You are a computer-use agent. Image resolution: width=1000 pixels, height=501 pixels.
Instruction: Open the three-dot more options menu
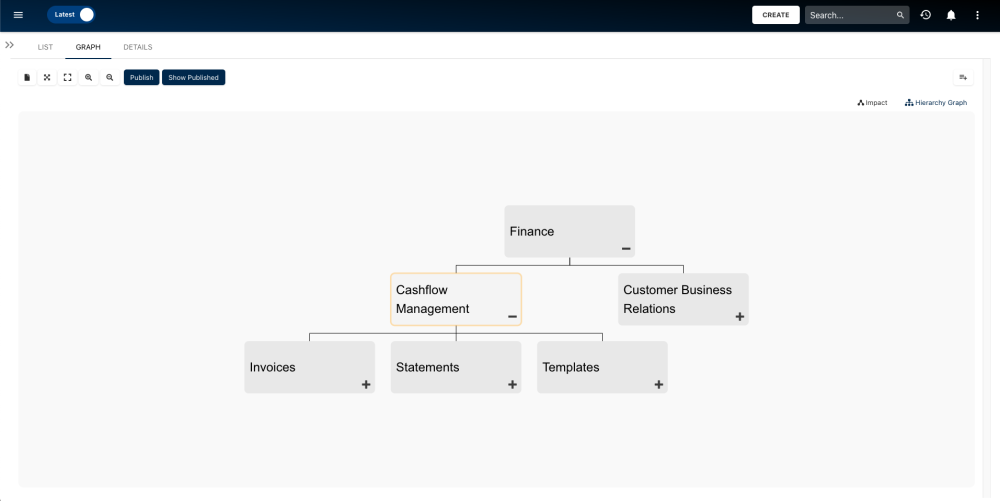coord(977,15)
